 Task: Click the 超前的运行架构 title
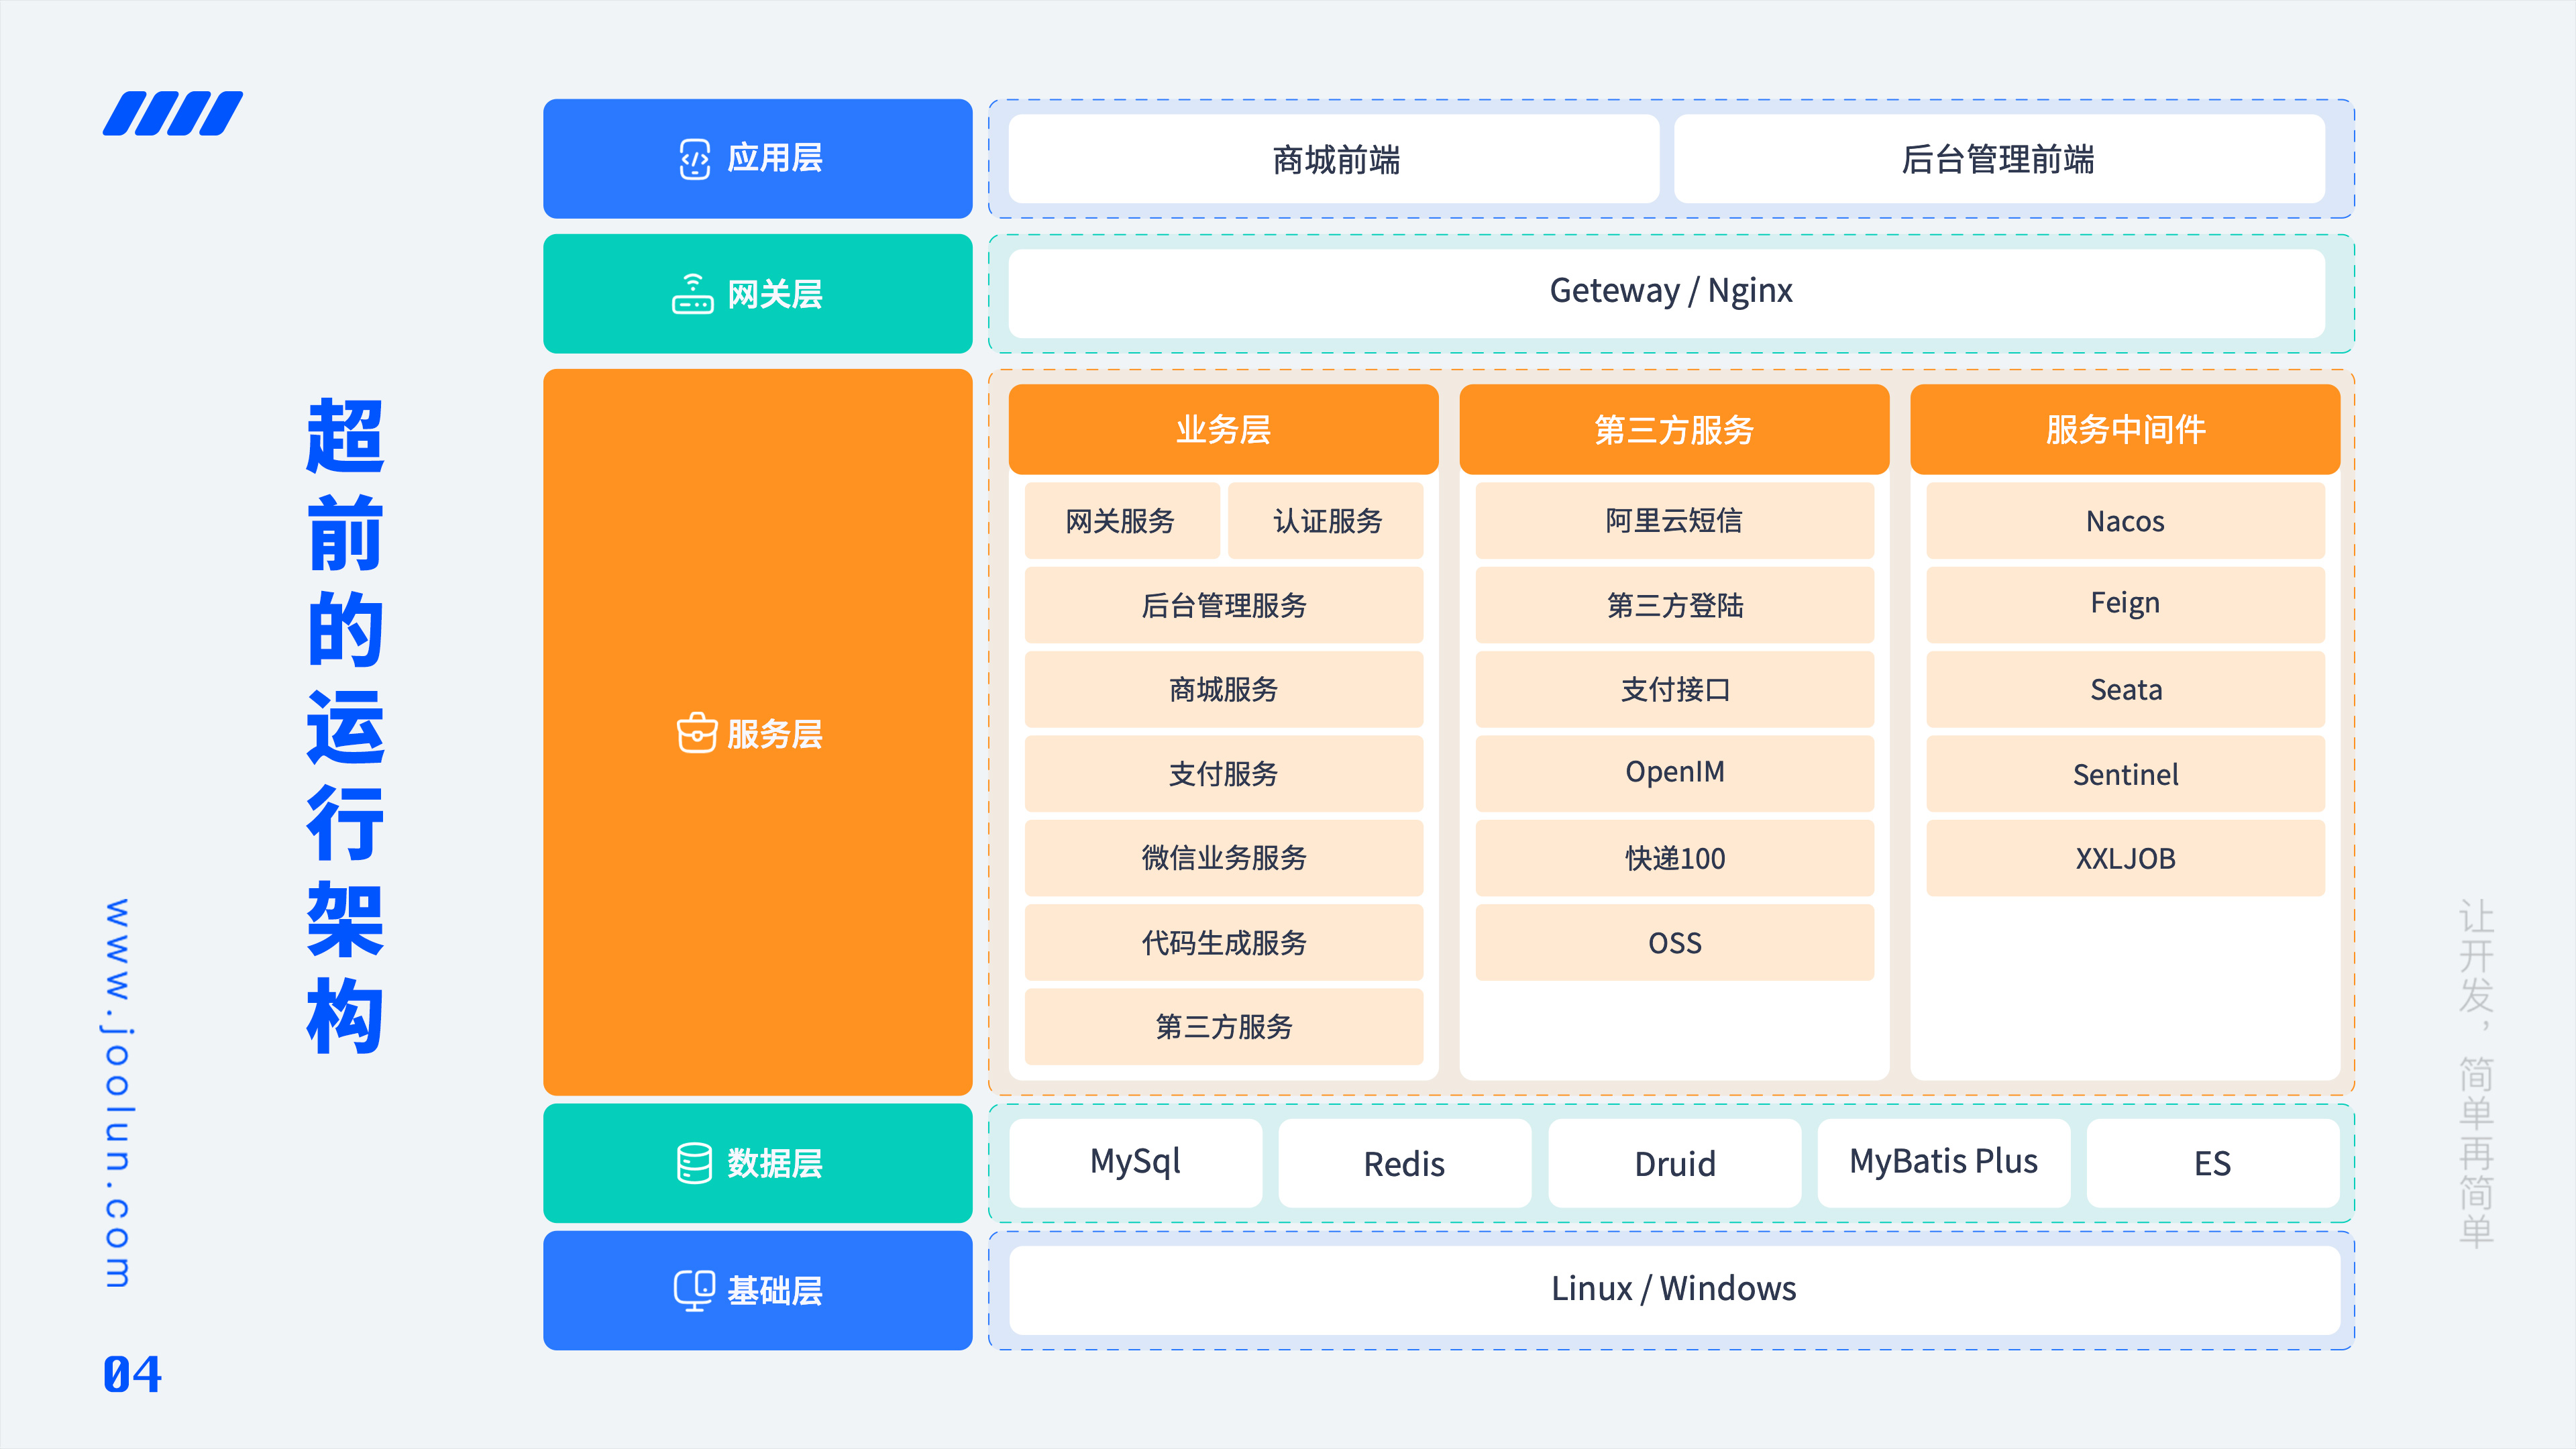click(345, 726)
